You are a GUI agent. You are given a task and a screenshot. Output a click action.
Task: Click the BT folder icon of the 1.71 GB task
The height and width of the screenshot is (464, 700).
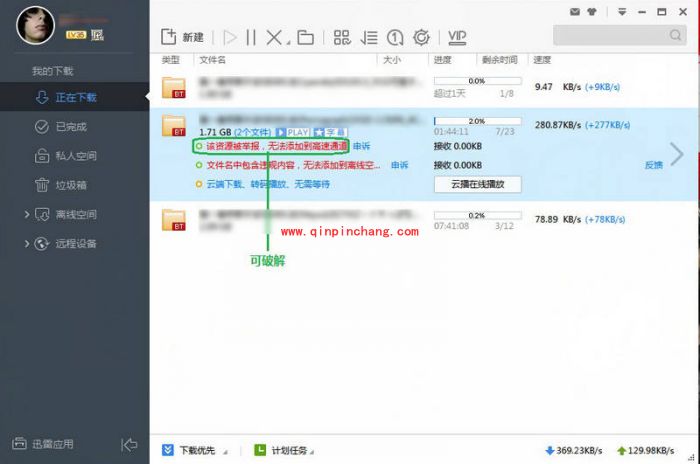pyautogui.click(x=173, y=125)
